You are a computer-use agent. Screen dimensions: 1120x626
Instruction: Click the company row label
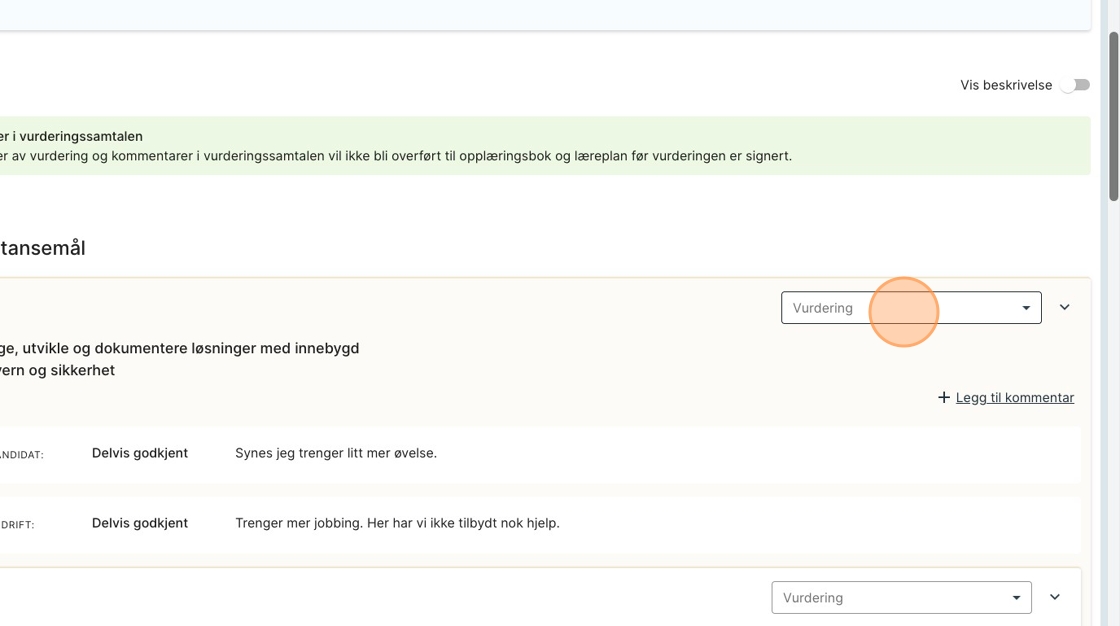(16, 525)
